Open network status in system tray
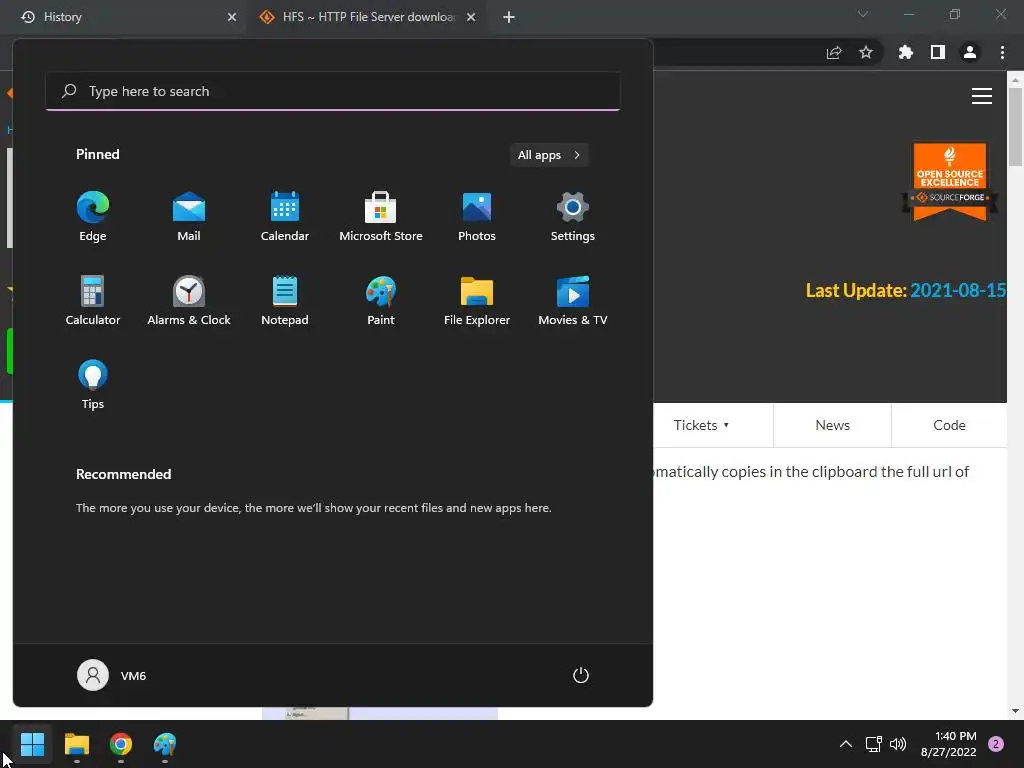The width and height of the screenshot is (1024, 768). [873, 744]
